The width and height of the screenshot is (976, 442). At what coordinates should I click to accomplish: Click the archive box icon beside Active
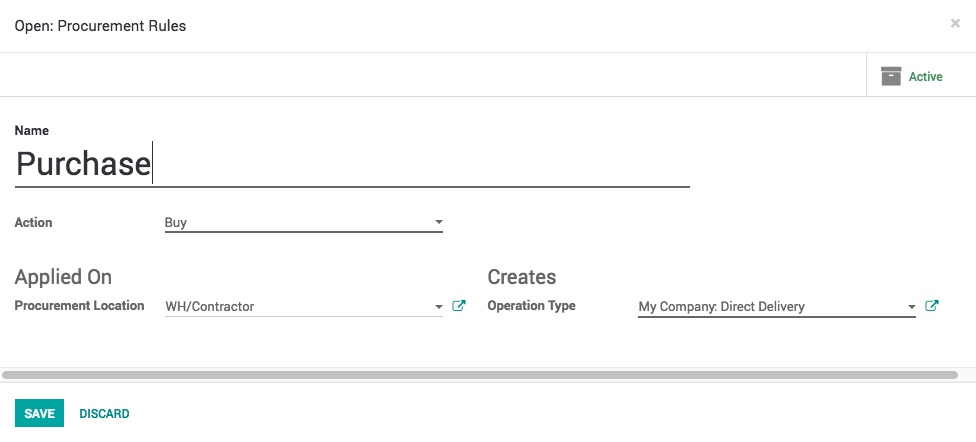(891, 76)
